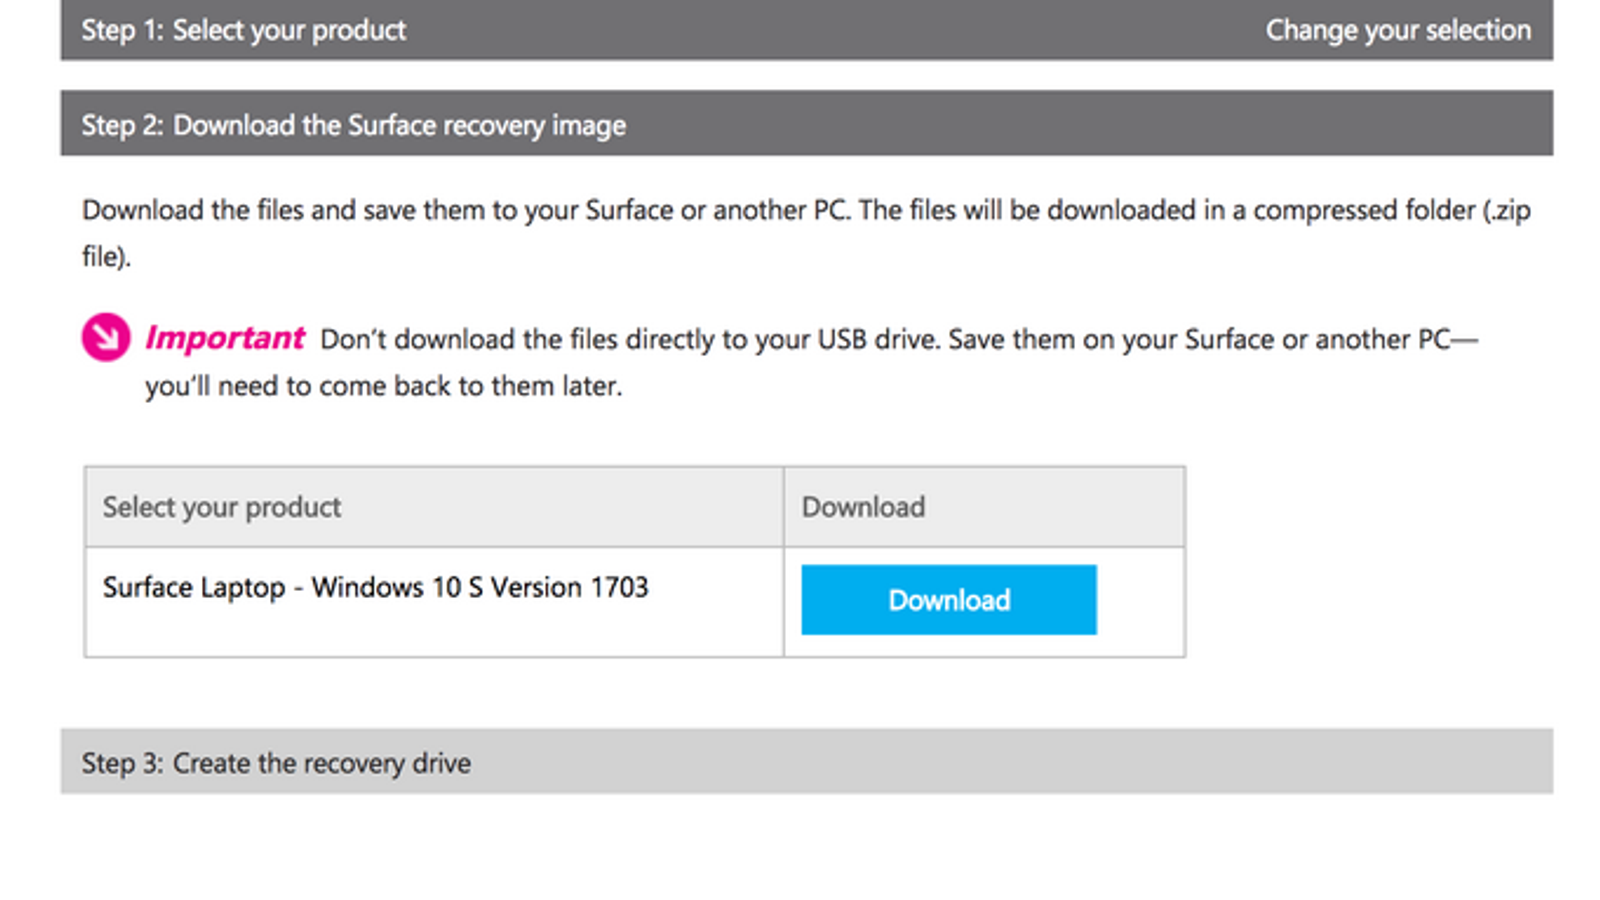Open the Change your selection link

pyautogui.click(x=1397, y=30)
